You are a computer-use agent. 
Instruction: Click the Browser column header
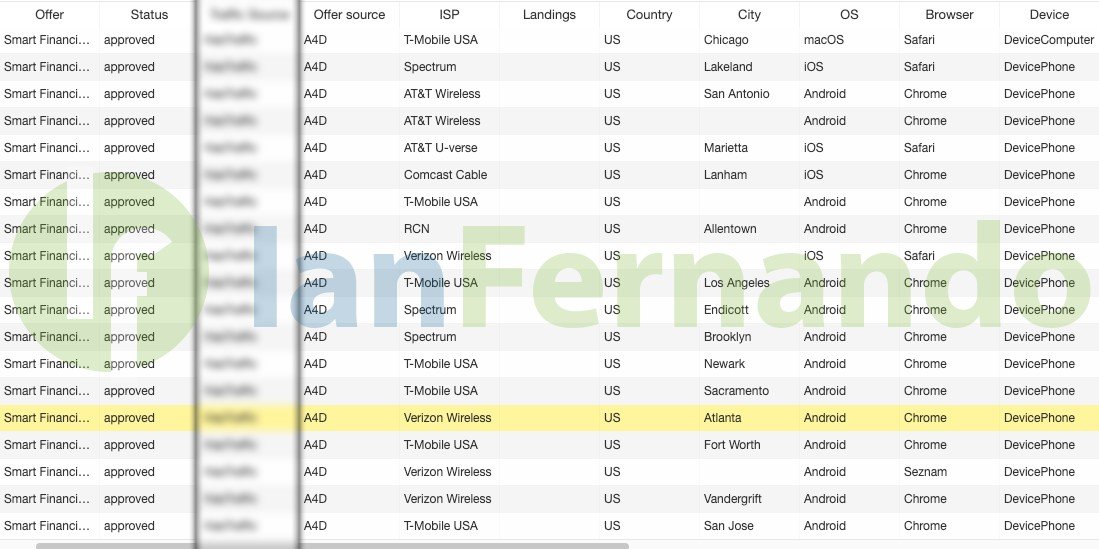[949, 14]
